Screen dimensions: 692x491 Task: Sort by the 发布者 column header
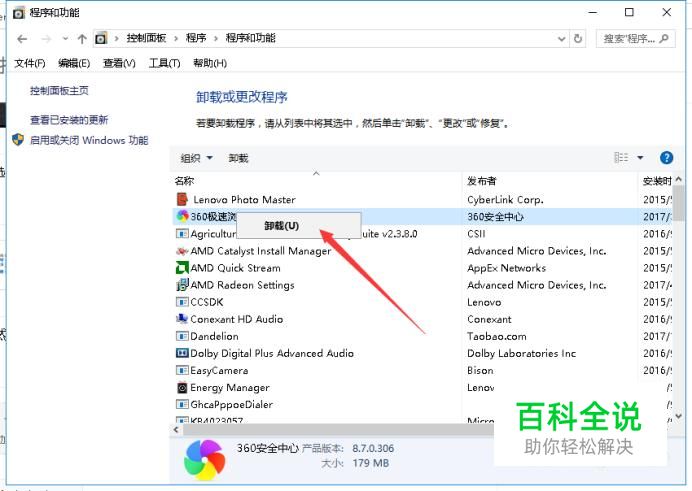(x=550, y=181)
